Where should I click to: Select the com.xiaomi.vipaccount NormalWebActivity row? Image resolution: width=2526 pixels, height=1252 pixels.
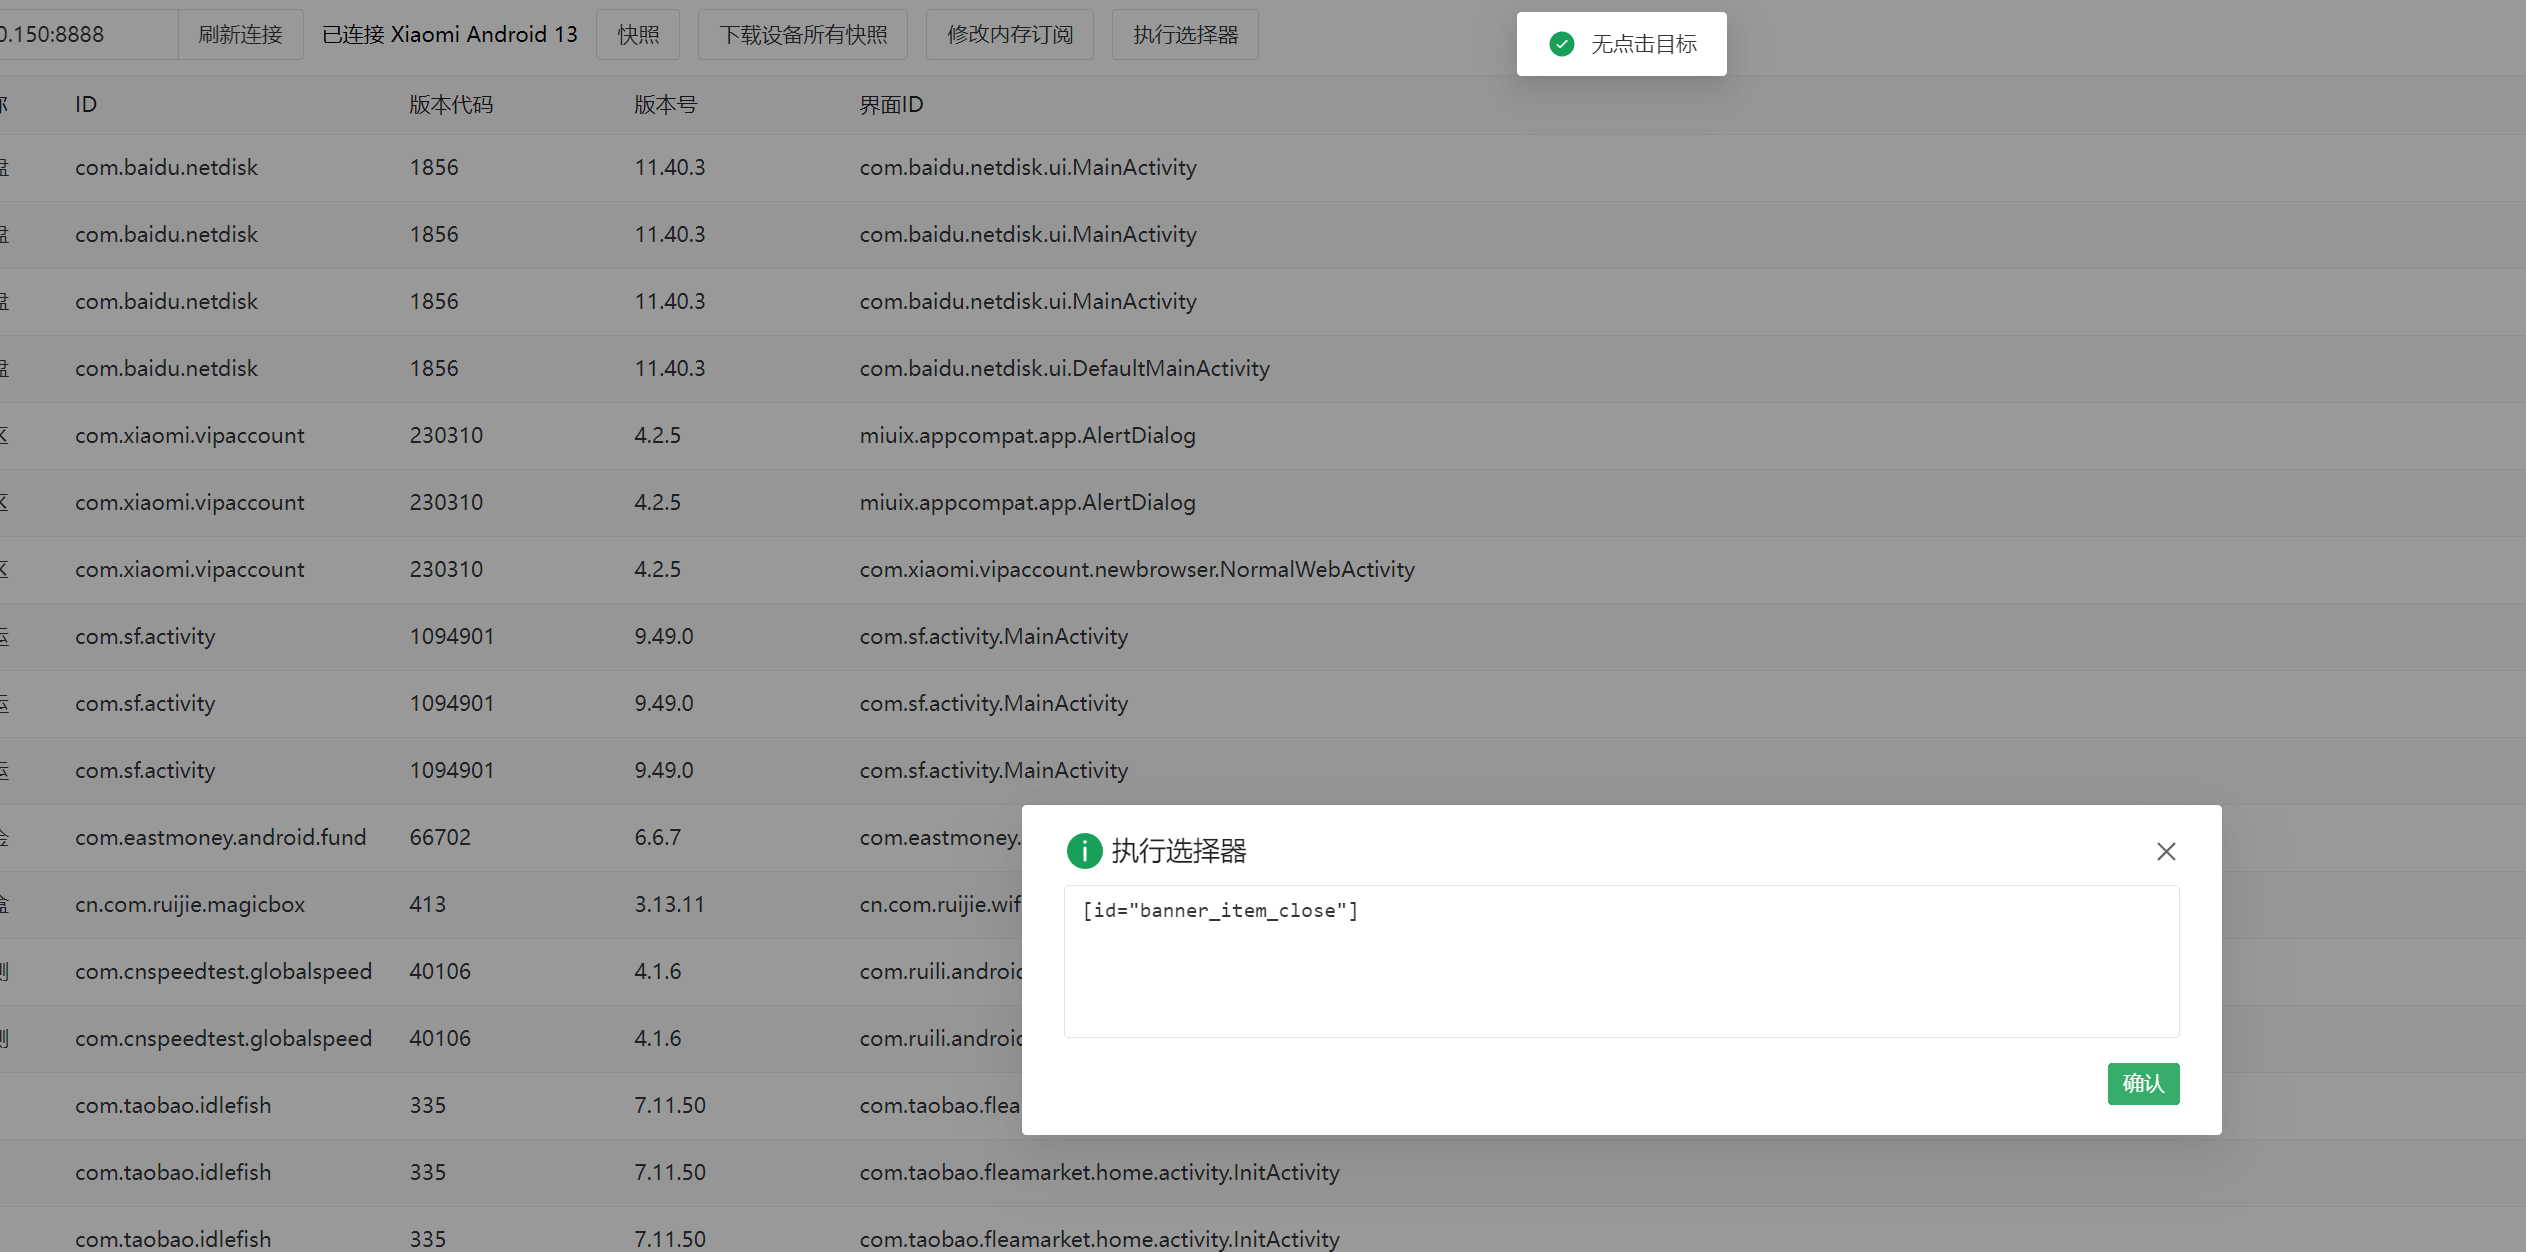500,569
